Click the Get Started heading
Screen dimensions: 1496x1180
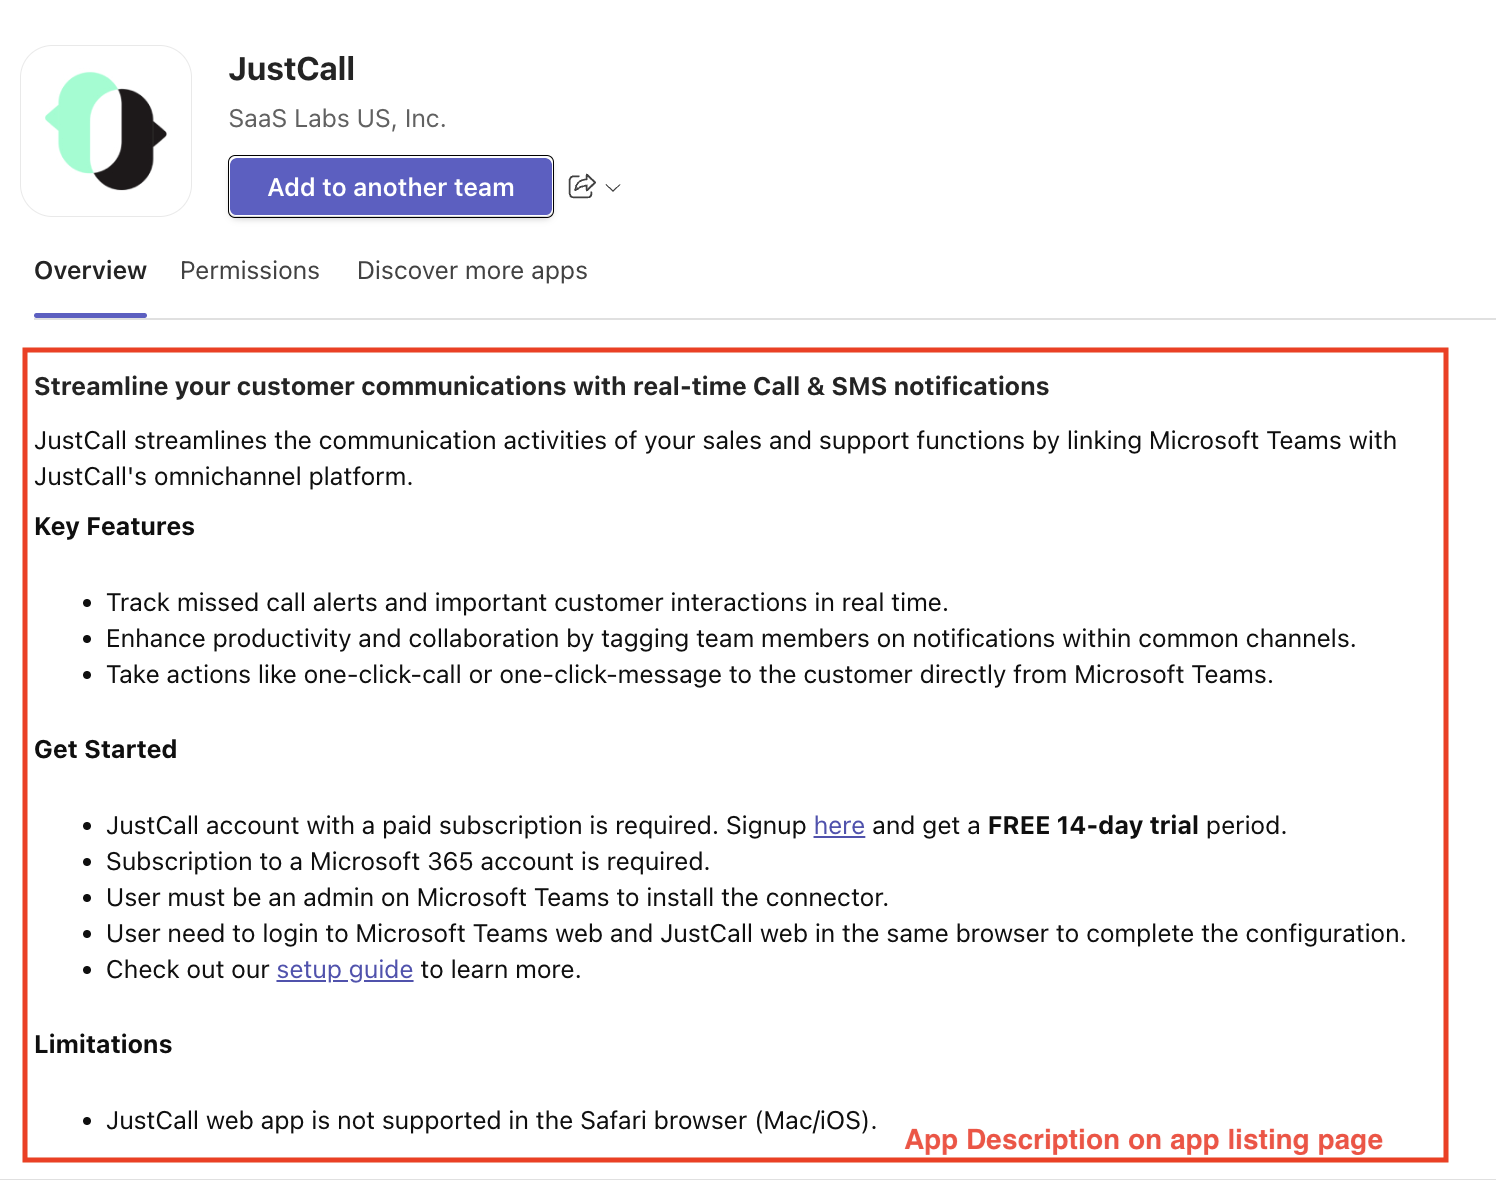click(106, 750)
